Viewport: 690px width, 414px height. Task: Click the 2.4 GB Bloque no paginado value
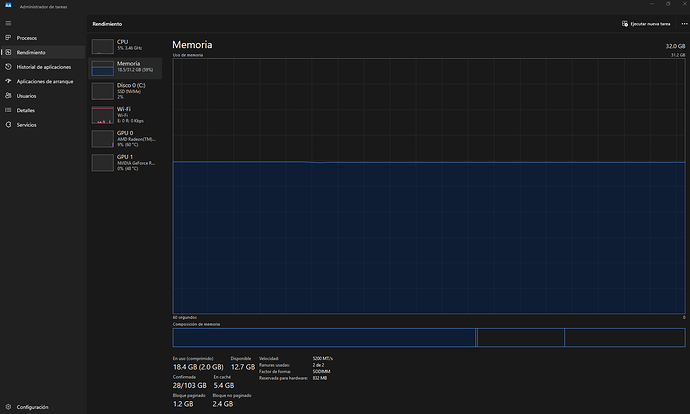(223, 404)
